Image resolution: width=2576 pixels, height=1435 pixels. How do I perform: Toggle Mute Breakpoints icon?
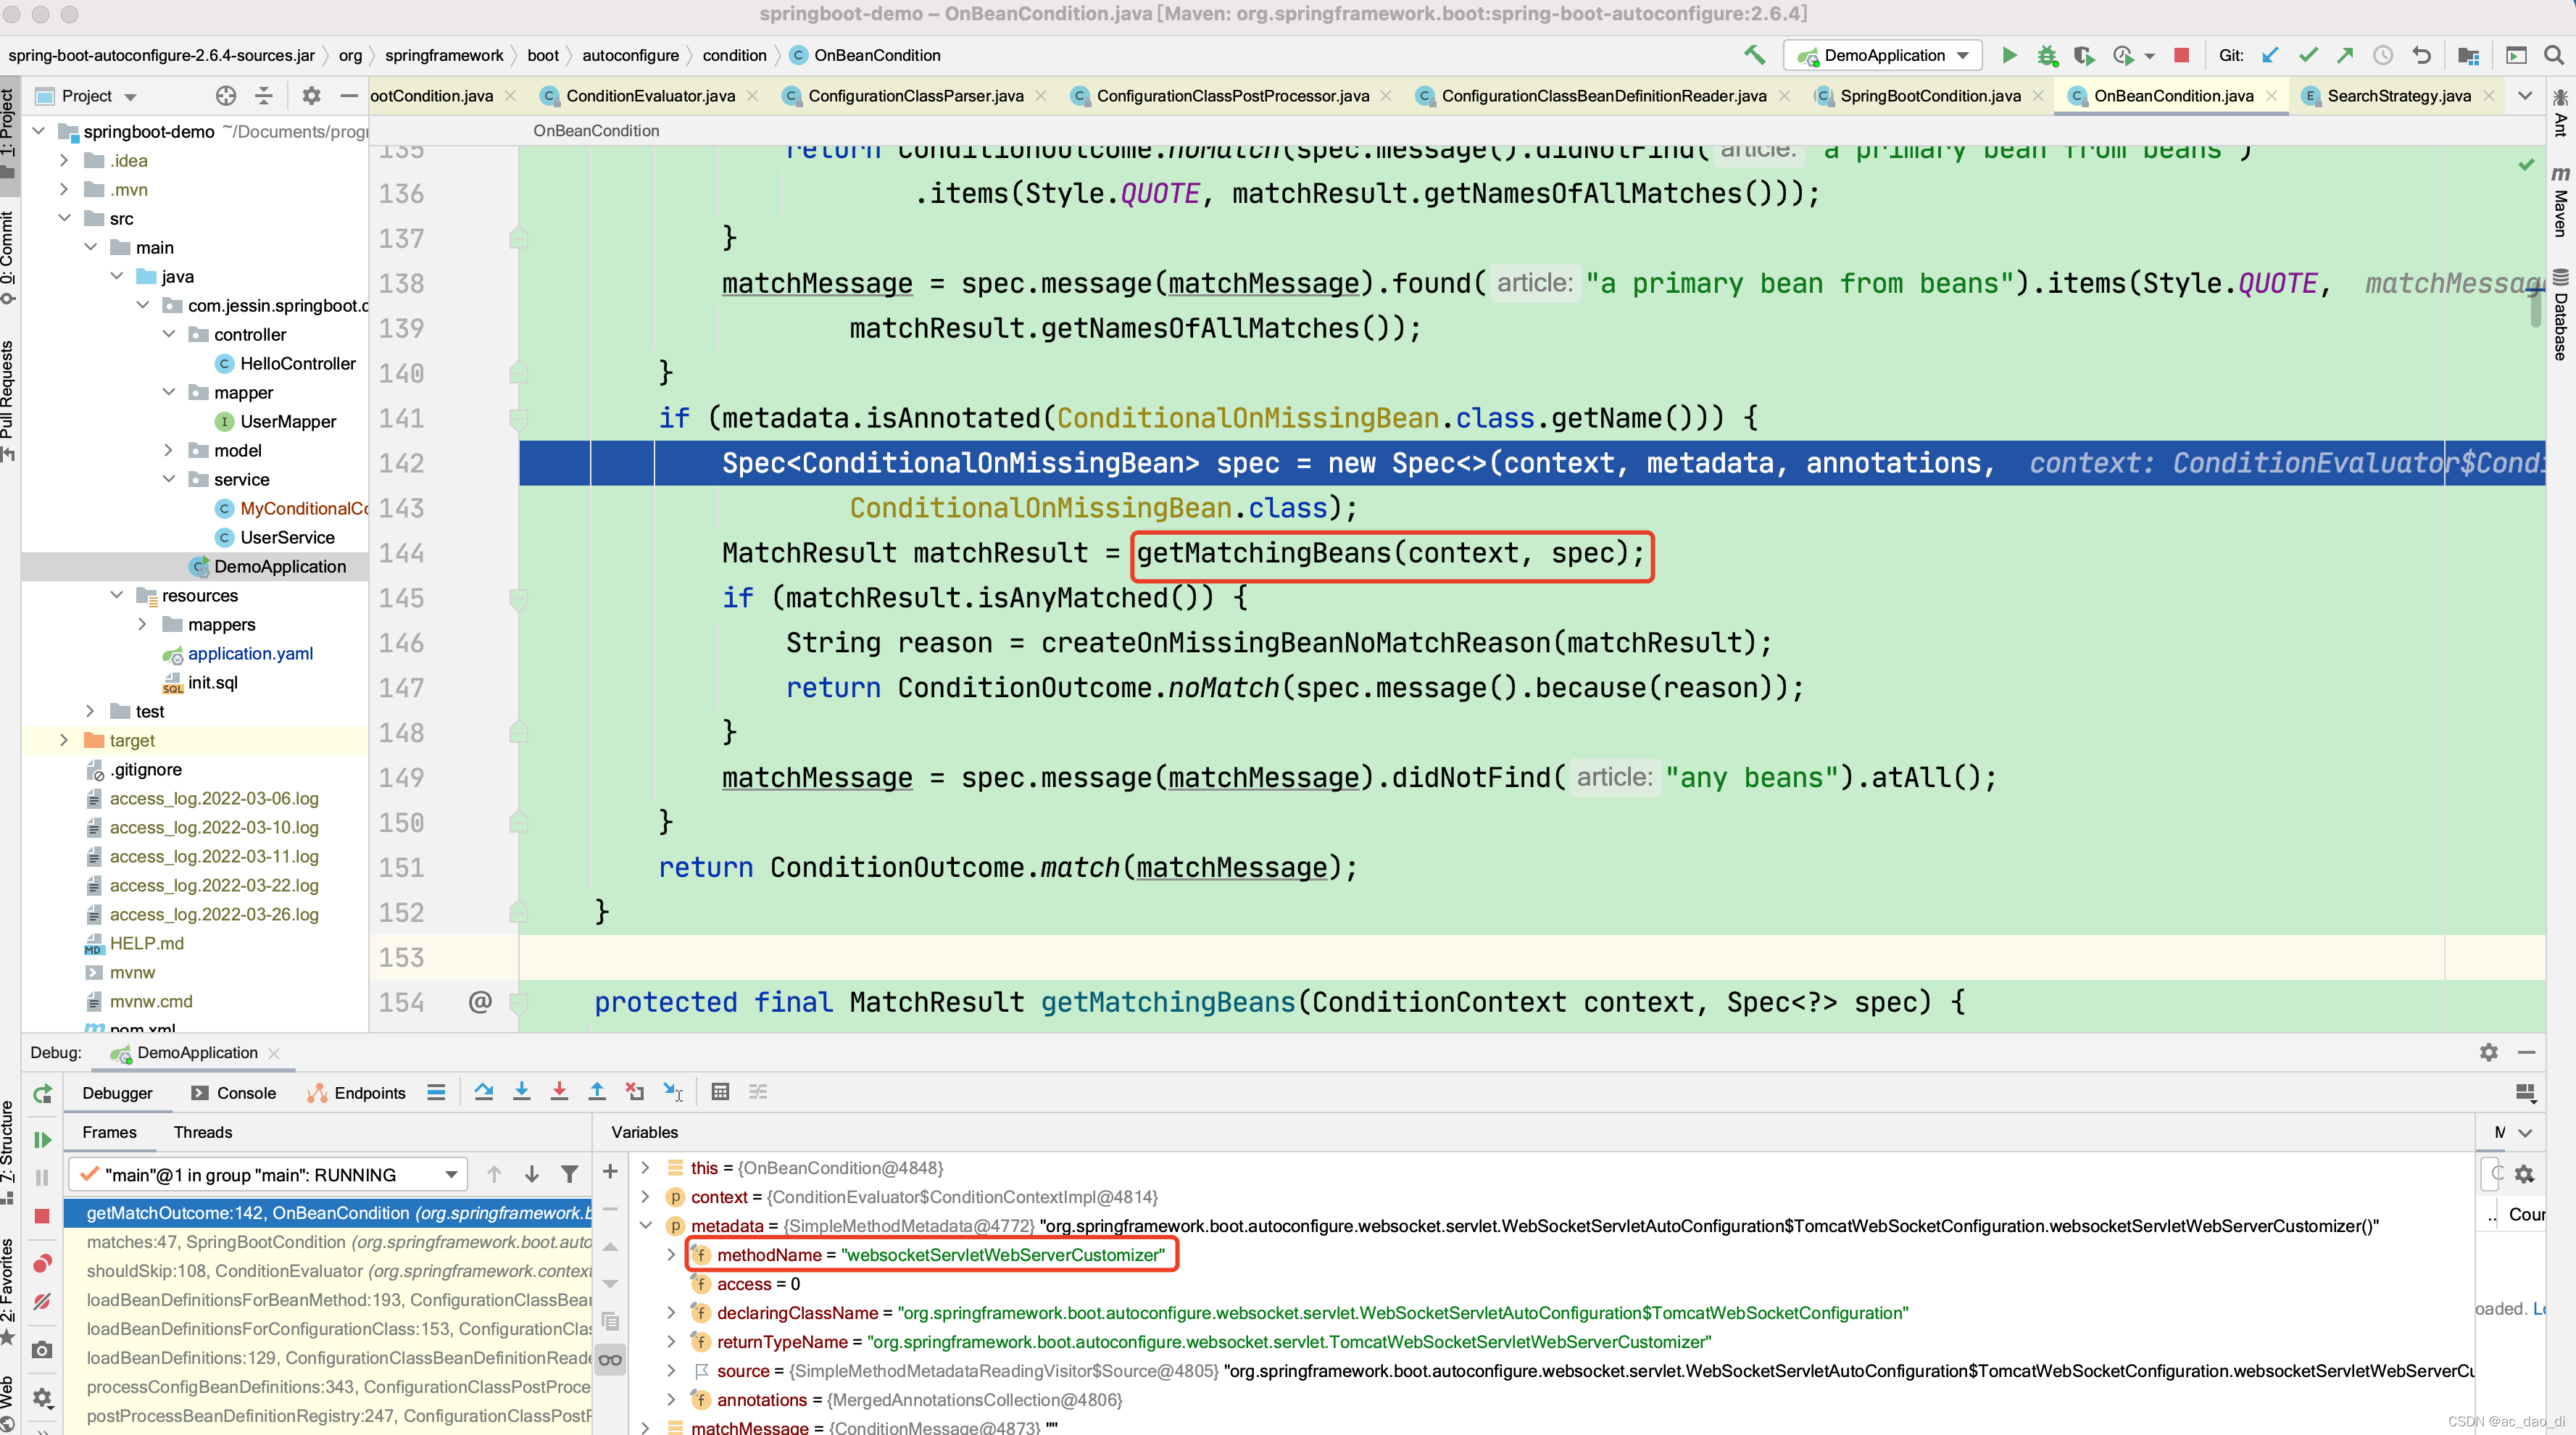click(x=42, y=1302)
